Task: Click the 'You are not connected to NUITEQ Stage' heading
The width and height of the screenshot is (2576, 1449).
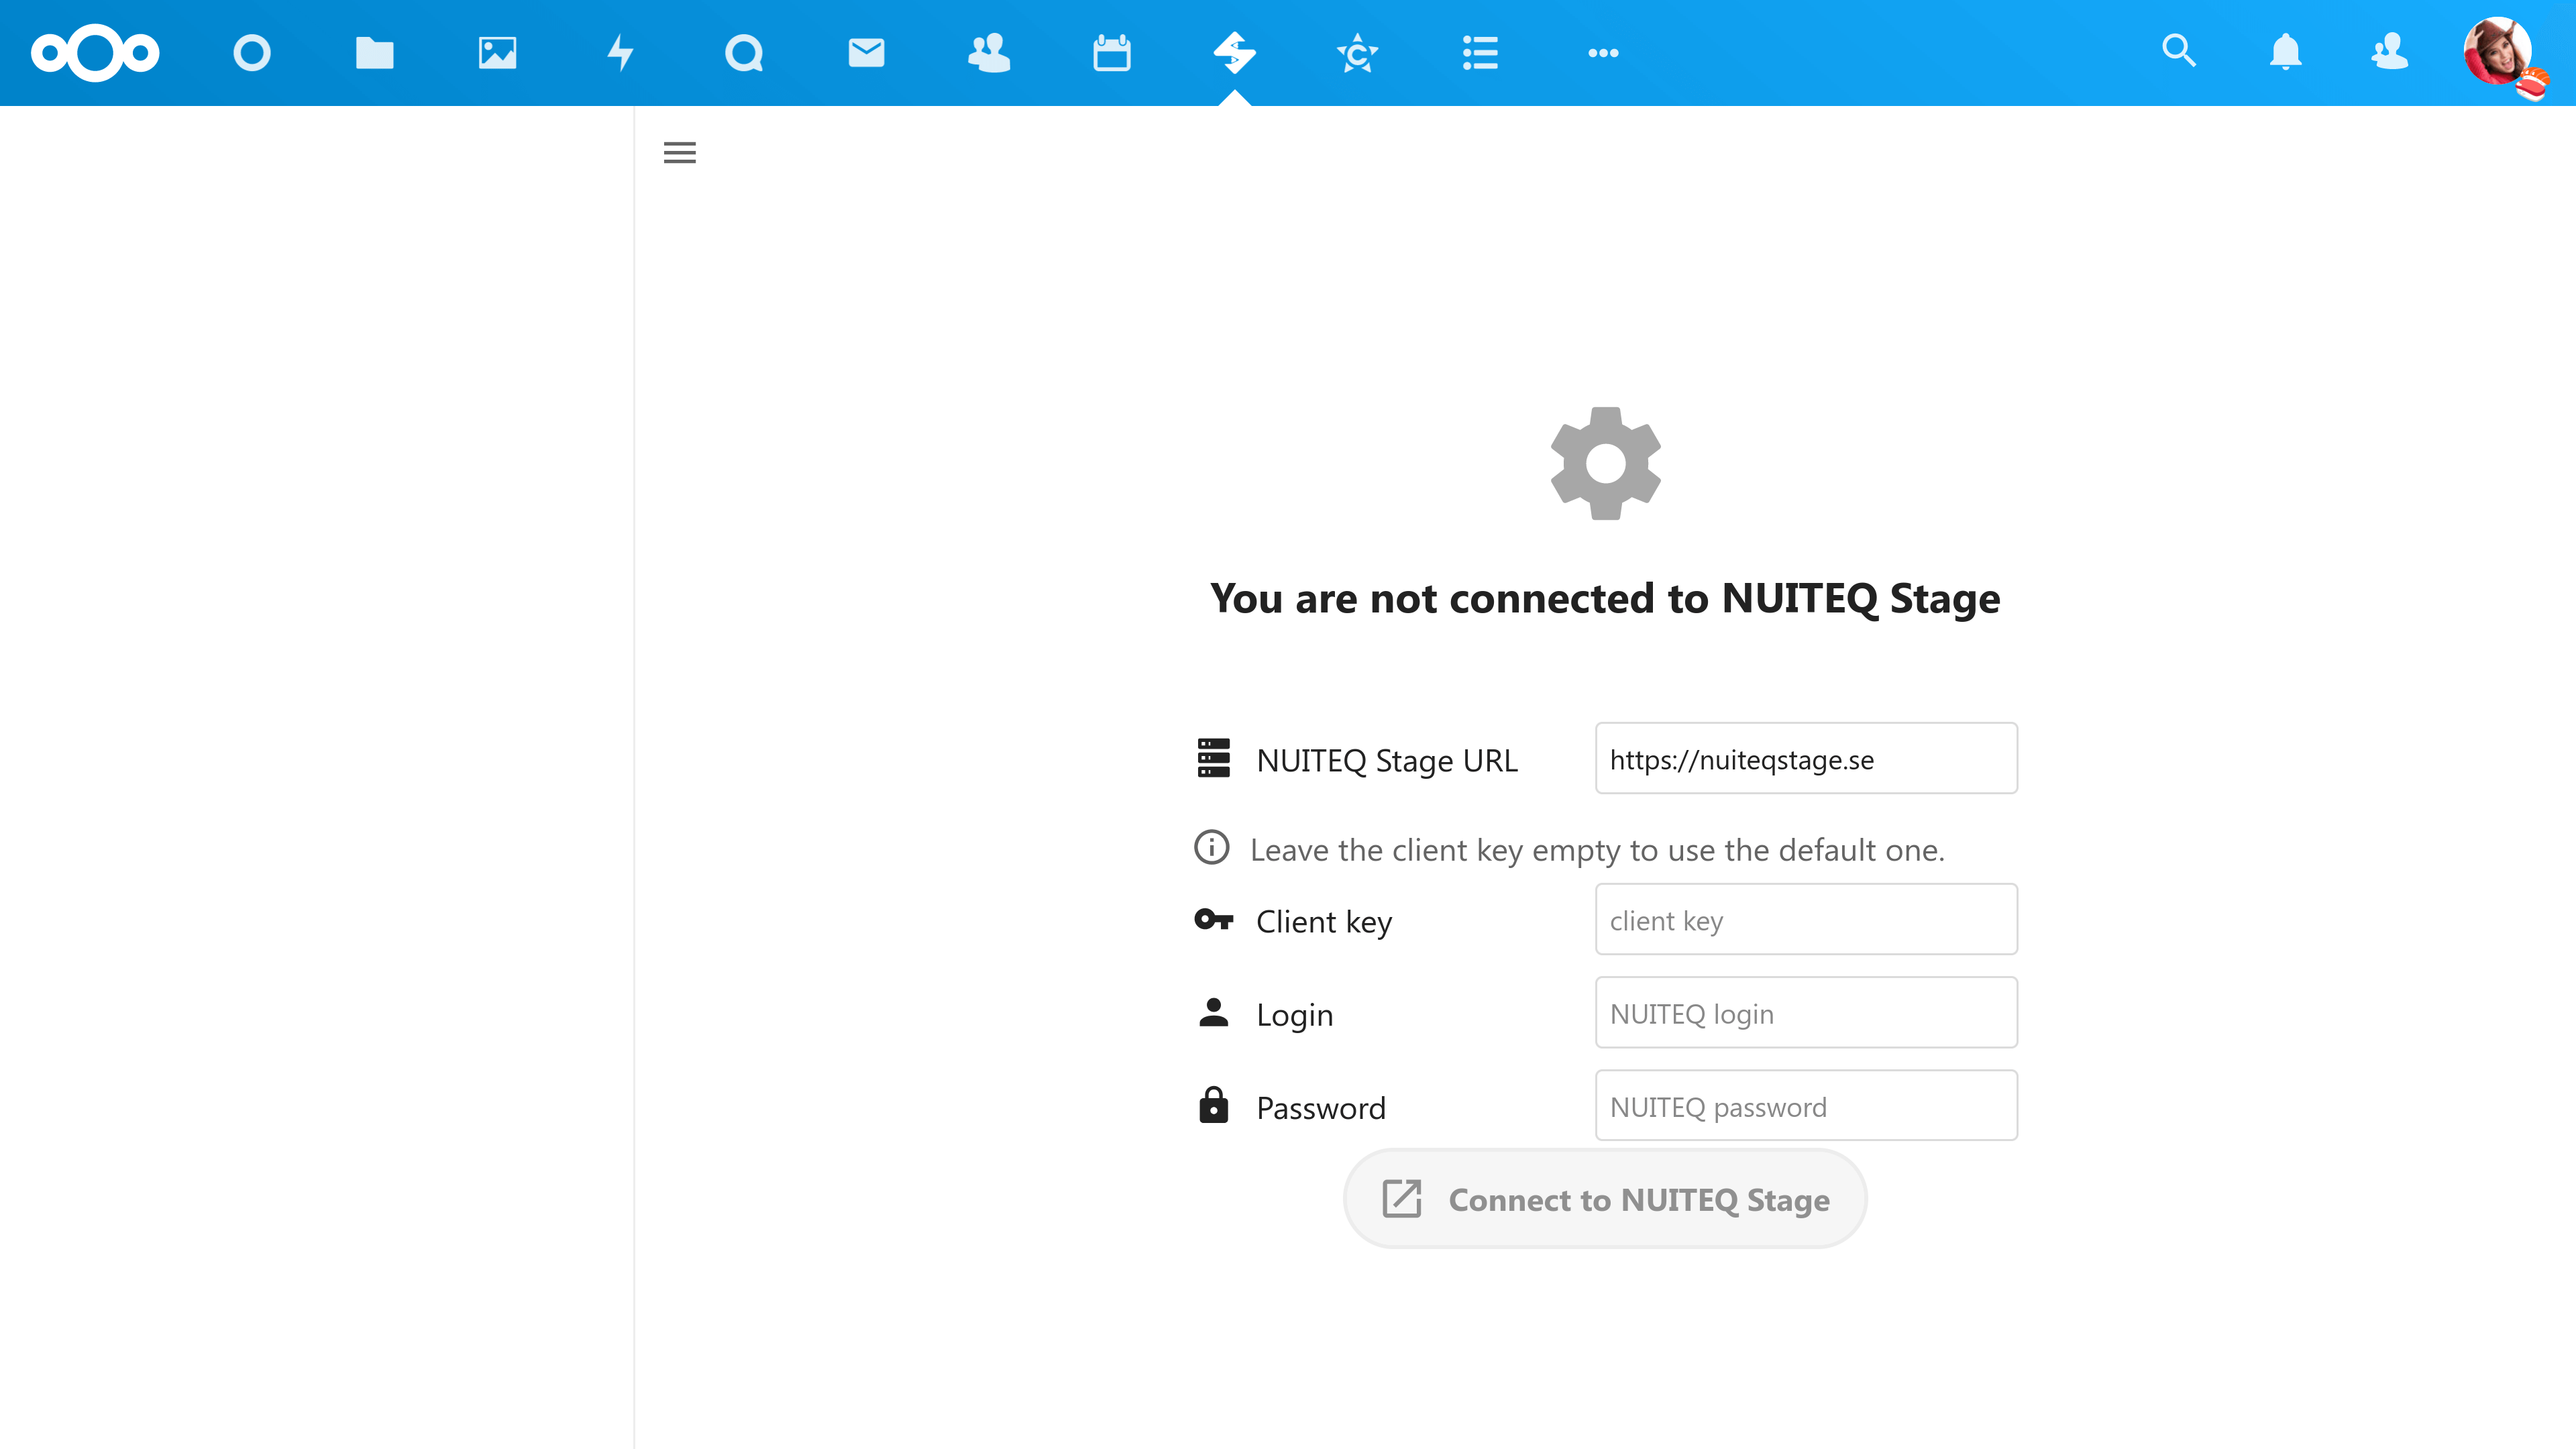Action: tap(1605, 599)
